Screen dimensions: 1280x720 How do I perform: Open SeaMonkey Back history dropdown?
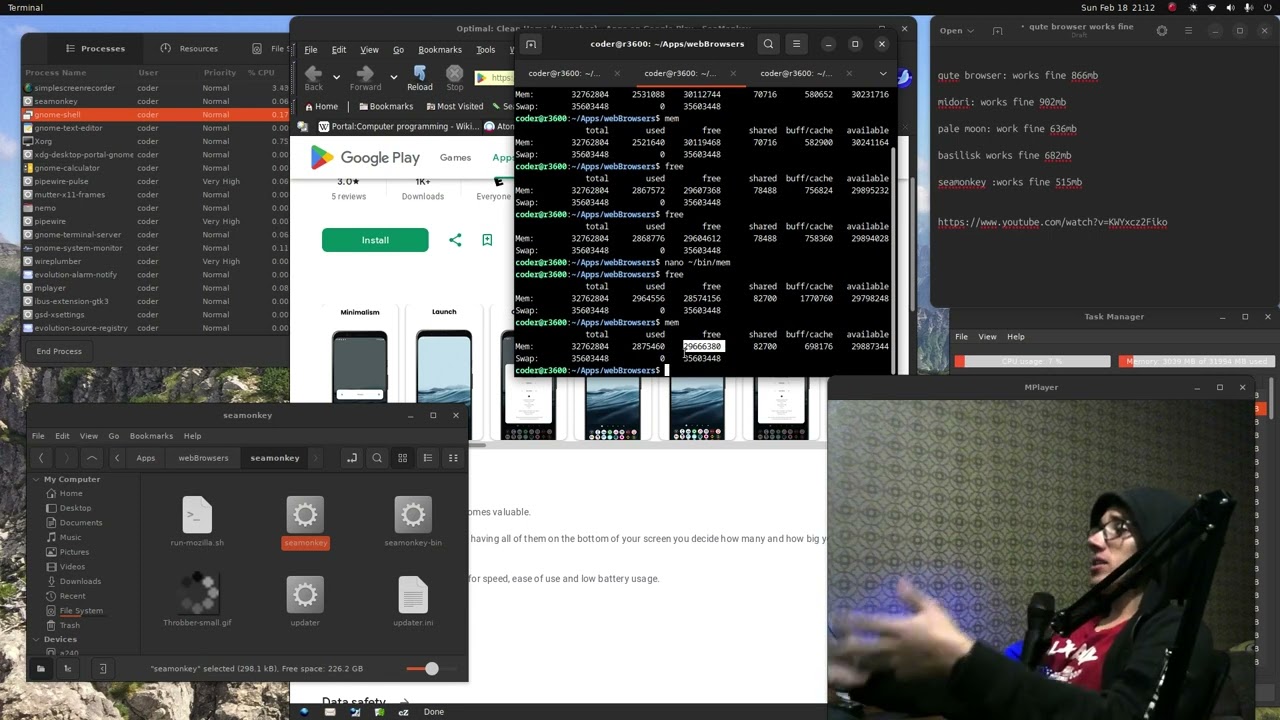point(336,76)
